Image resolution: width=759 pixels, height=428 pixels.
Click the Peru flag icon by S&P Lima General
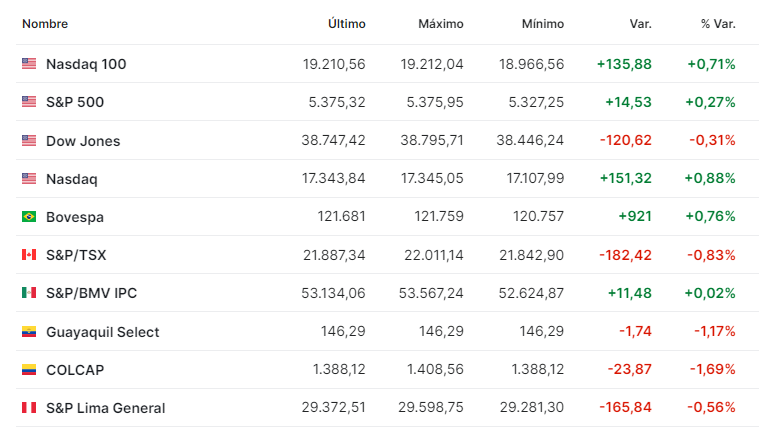tap(29, 408)
